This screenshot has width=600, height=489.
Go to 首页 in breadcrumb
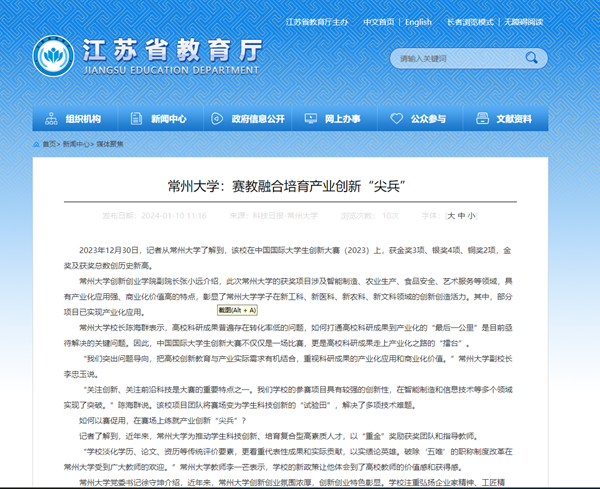[x=49, y=144]
